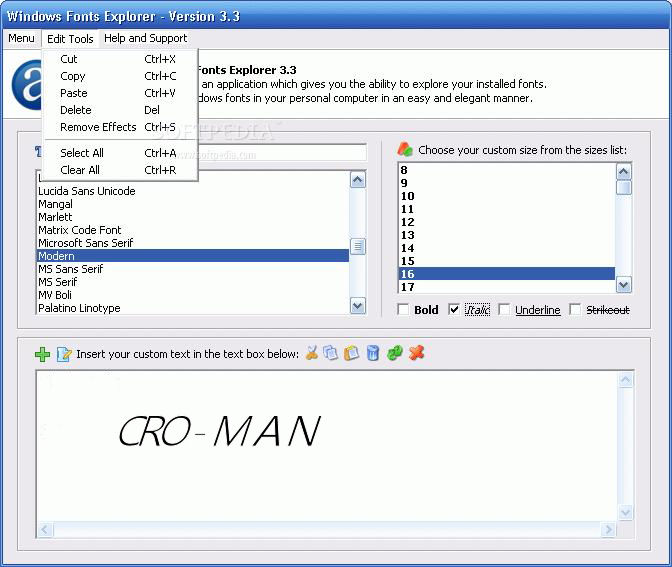Select size 11 in sizes list
This screenshot has width=672, height=567.
(507, 209)
